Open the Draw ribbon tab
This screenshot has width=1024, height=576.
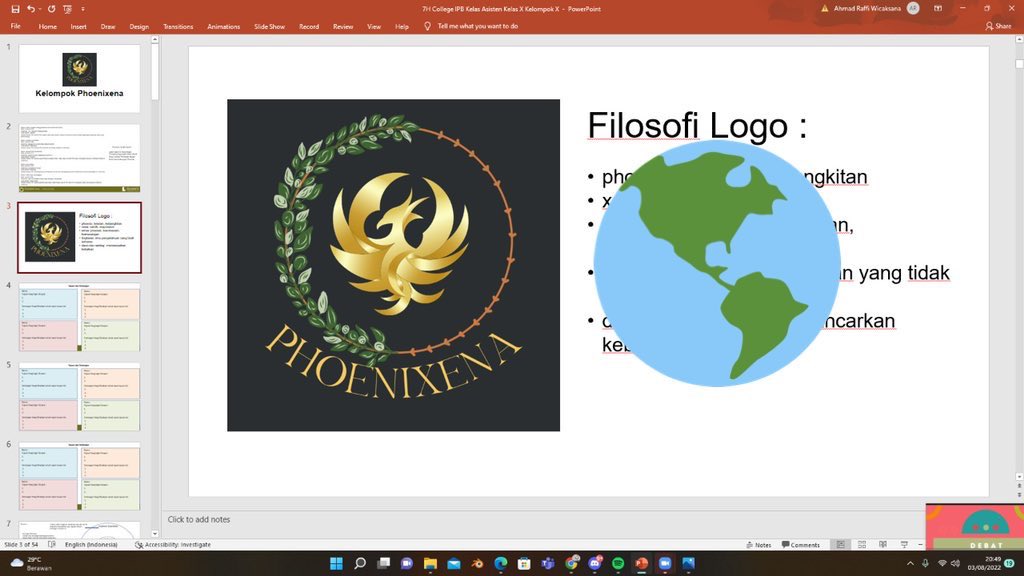108,26
